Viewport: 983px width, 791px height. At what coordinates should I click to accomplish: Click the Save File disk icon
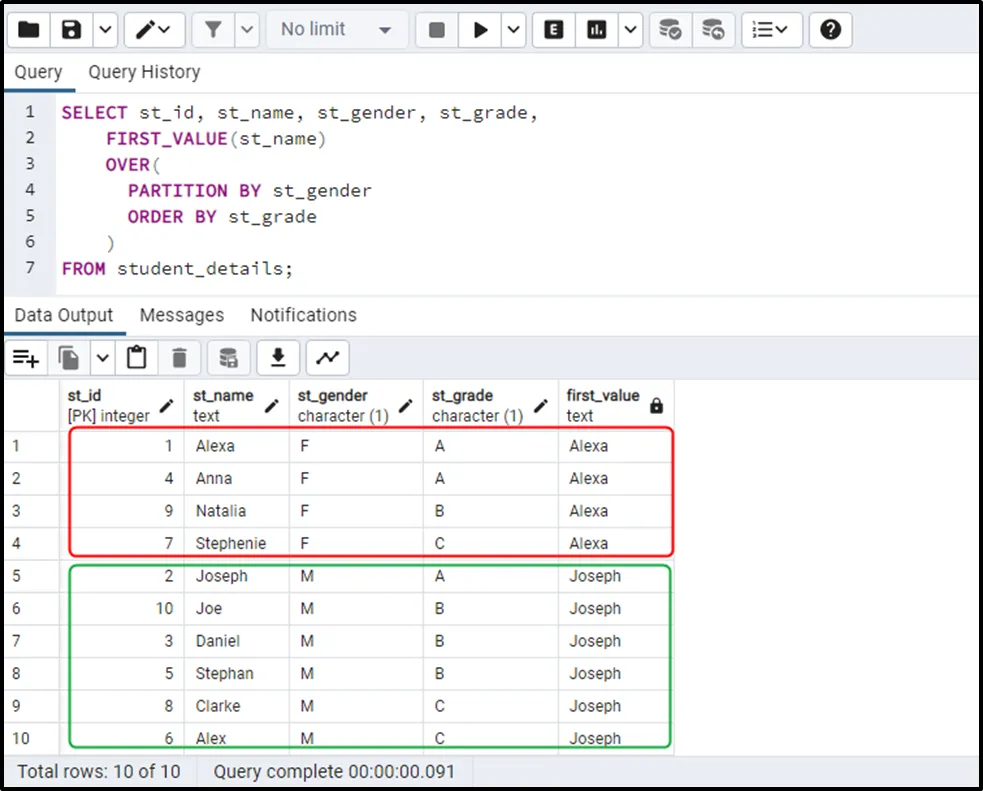tap(71, 30)
